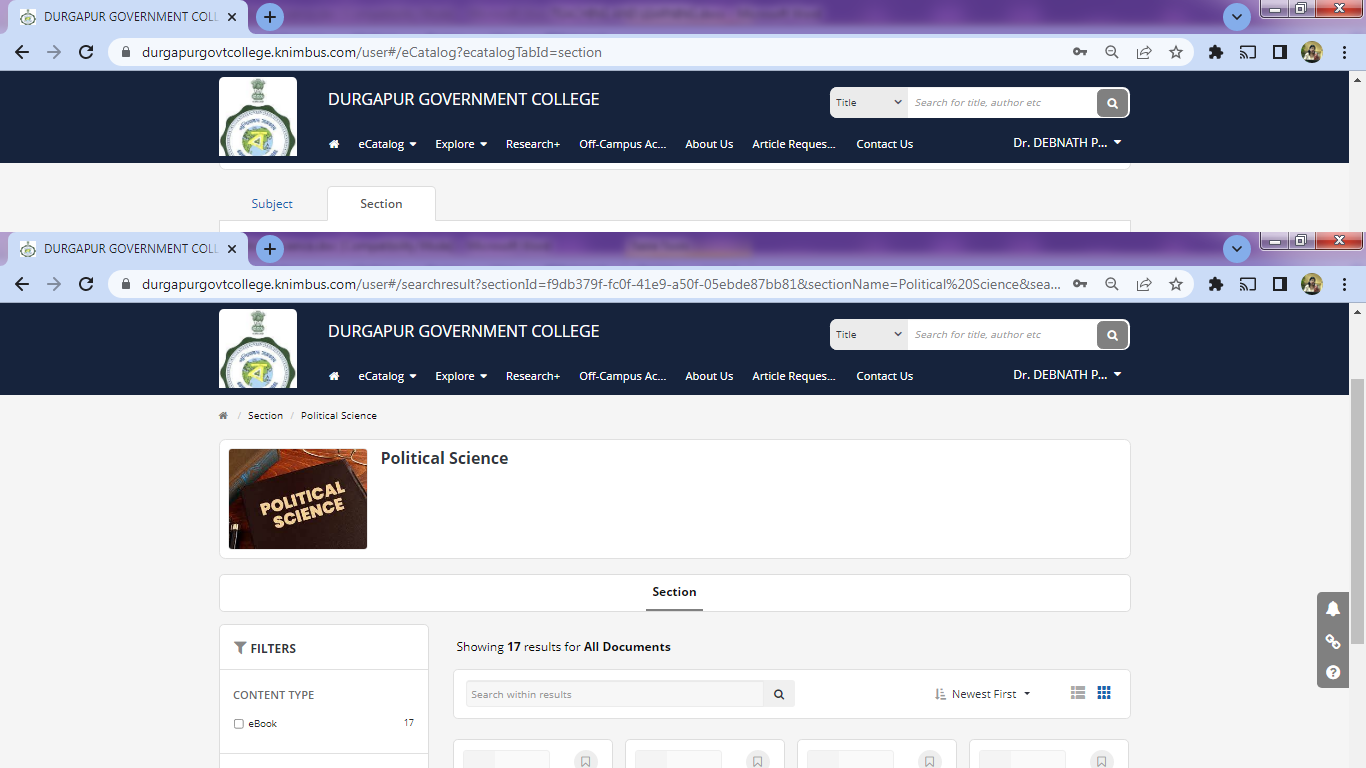The width and height of the screenshot is (1366, 768).
Task: Bookmark the first result card
Action: pos(586,761)
